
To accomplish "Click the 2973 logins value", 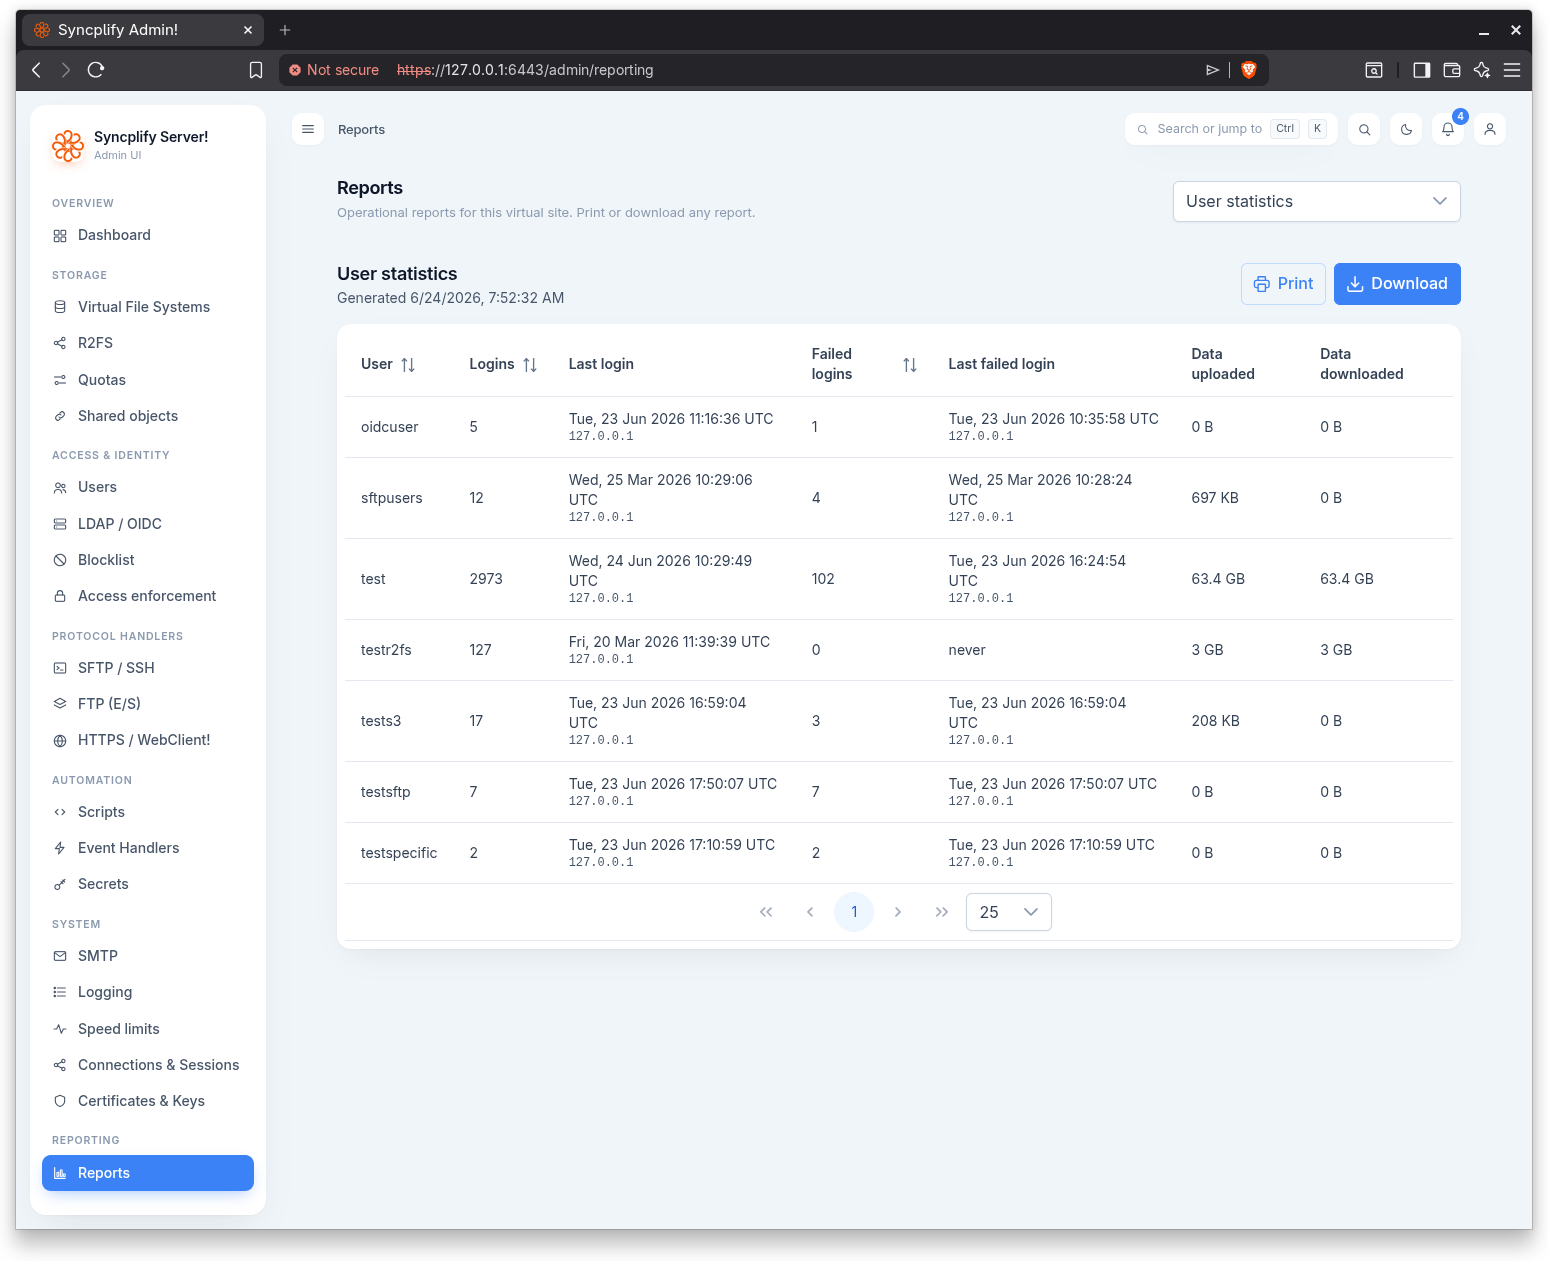I will click(486, 579).
